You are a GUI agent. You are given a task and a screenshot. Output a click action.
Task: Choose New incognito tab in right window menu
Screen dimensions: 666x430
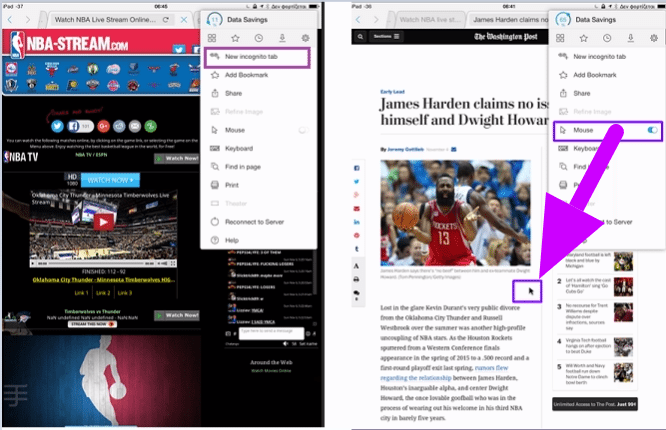[x=607, y=57]
